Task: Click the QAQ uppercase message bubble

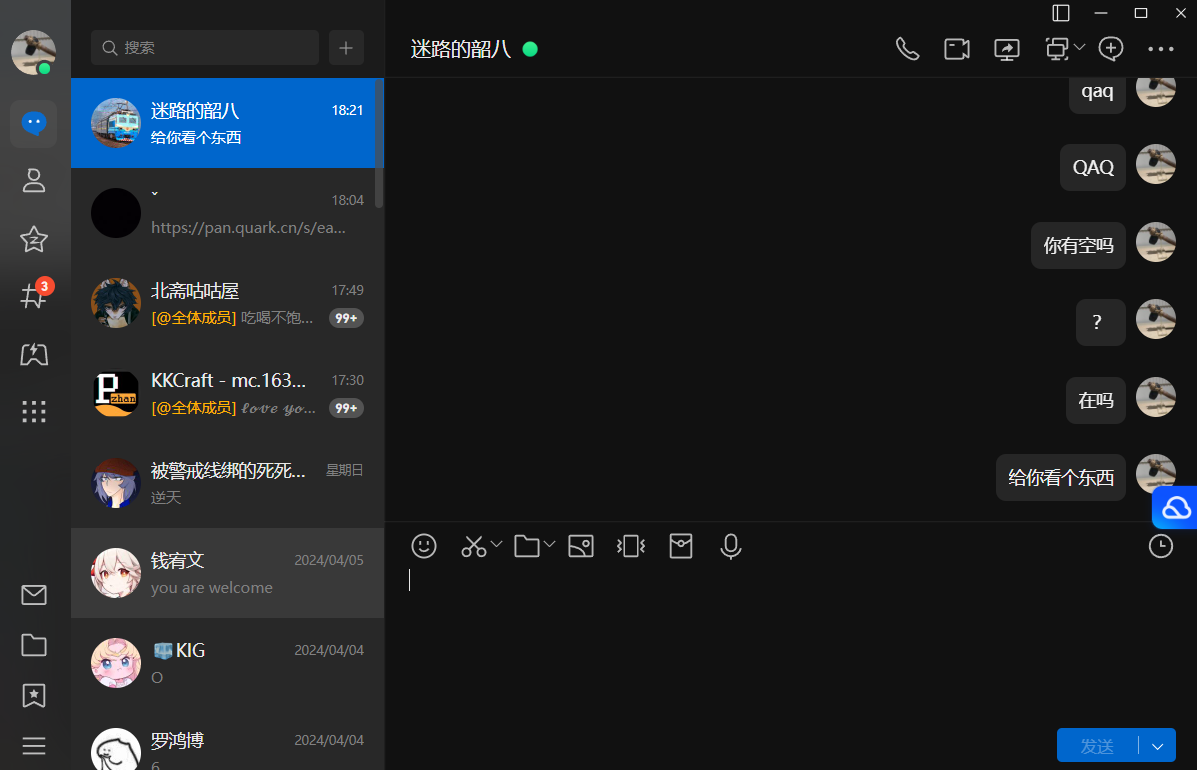Action: tap(1092, 167)
